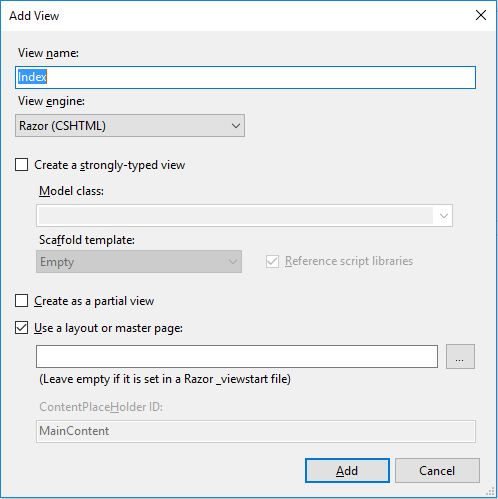This screenshot has width=498, height=499.
Task: Open the Razor (CSHTML) view engine dropdown
Action: [130, 126]
